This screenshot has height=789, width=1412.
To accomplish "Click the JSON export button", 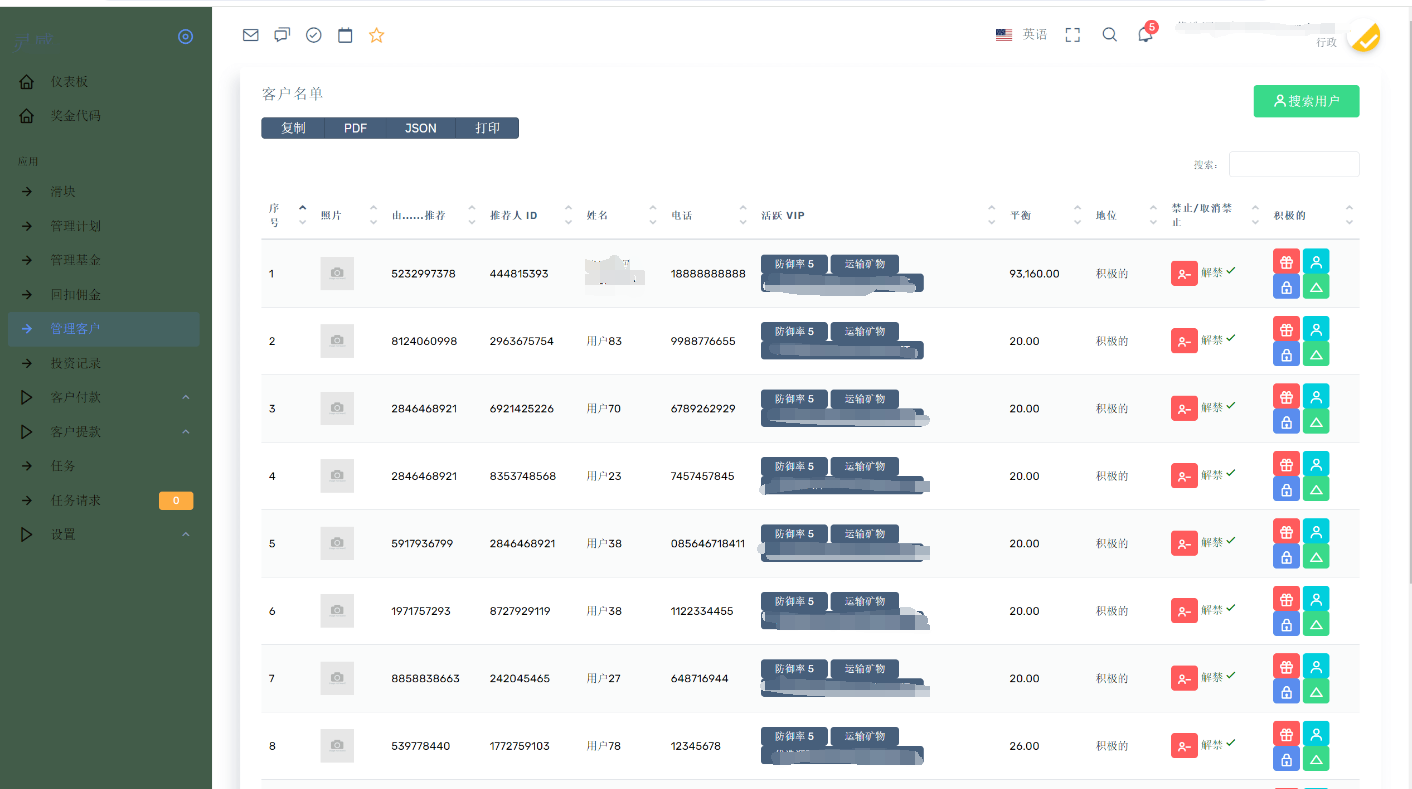I will click(420, 128).
